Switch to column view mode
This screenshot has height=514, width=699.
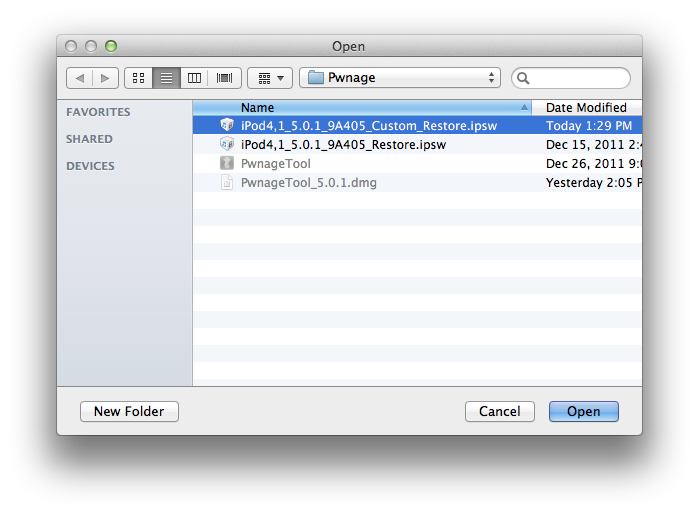[195, 77]
